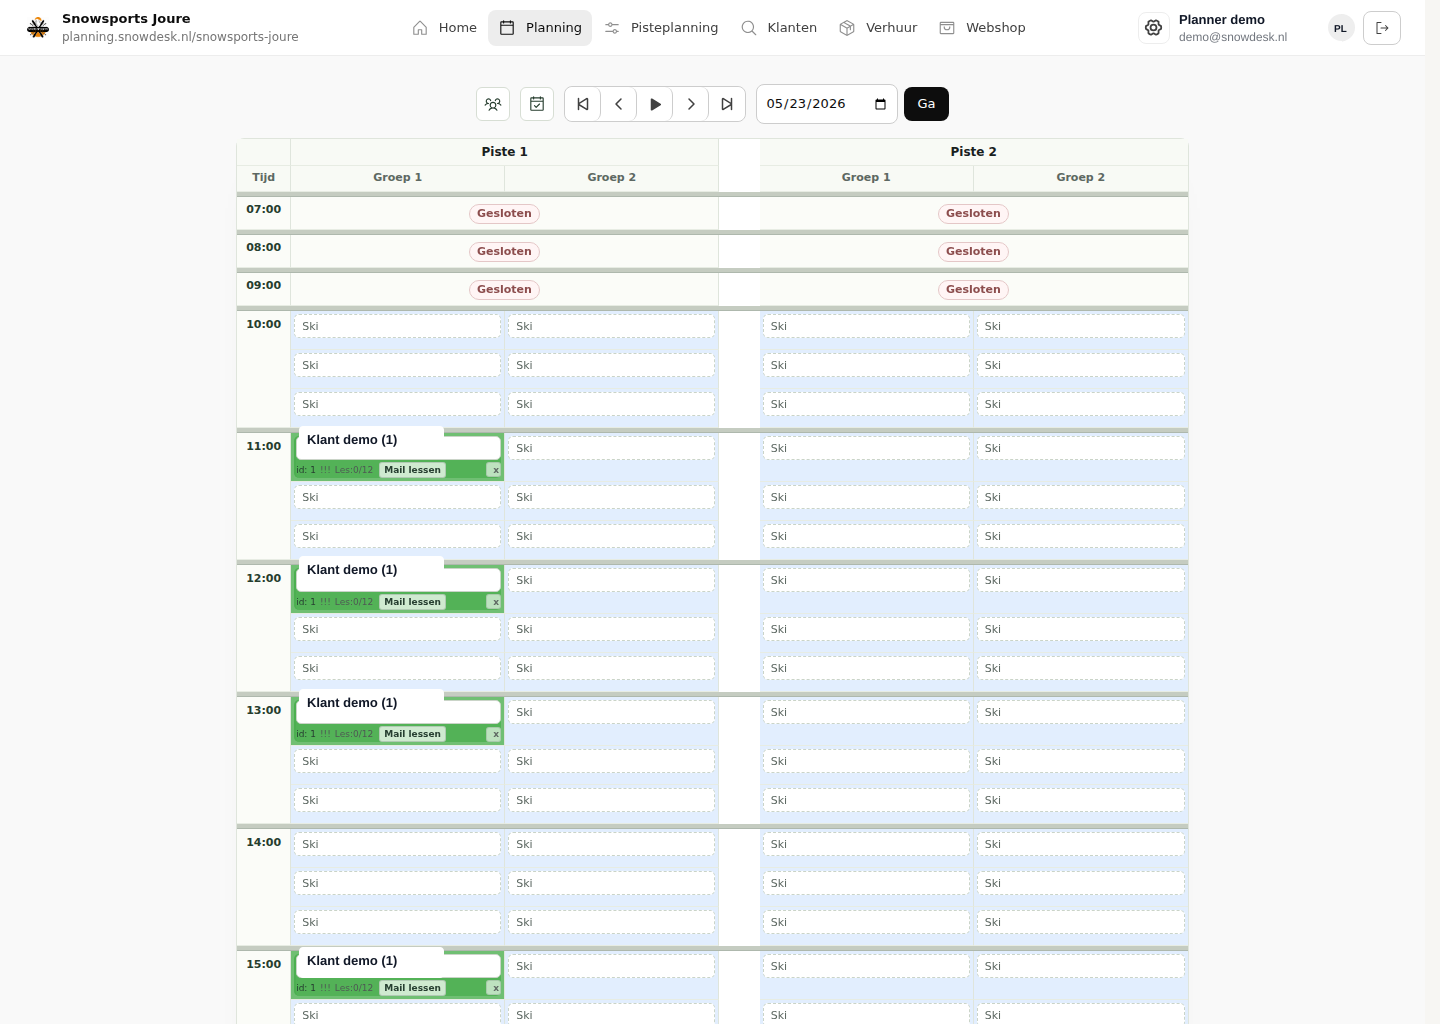The image size is (1440, 1024).
Task: Click Mail lessen on the 12:00 booking
Action: tap(412, 602)
